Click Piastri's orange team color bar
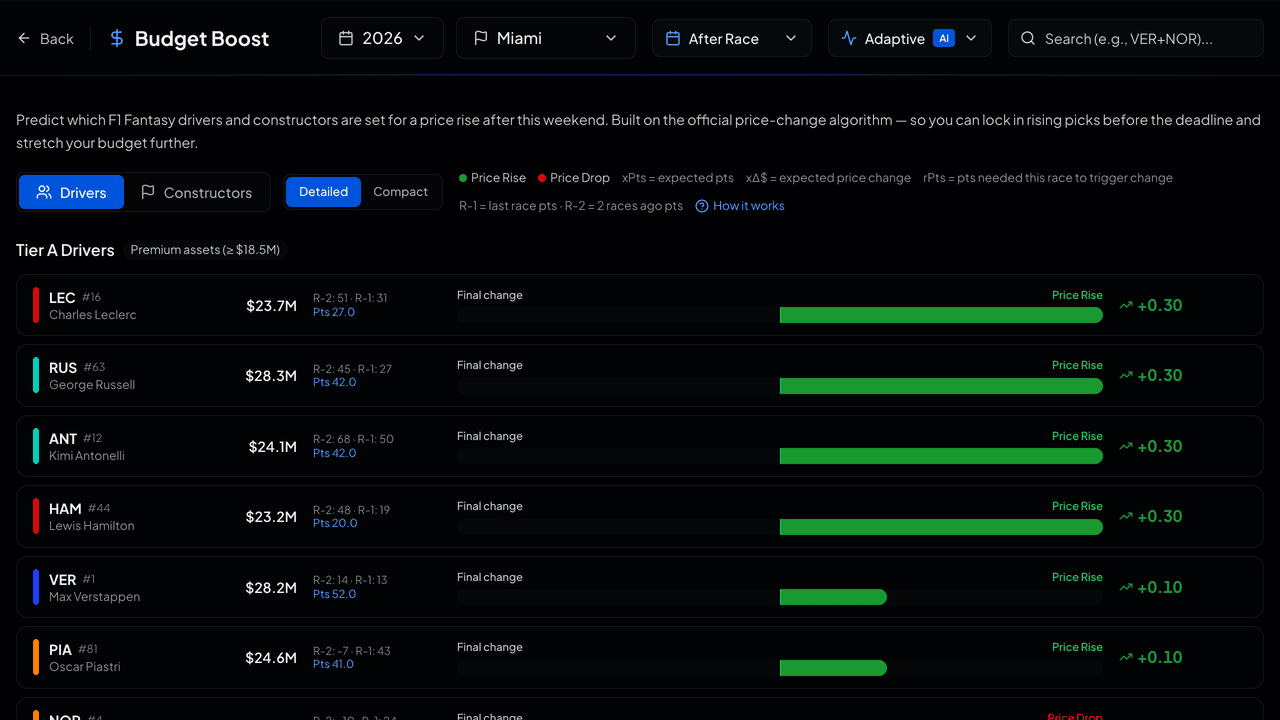1280x720 pixels. (36, 657)
